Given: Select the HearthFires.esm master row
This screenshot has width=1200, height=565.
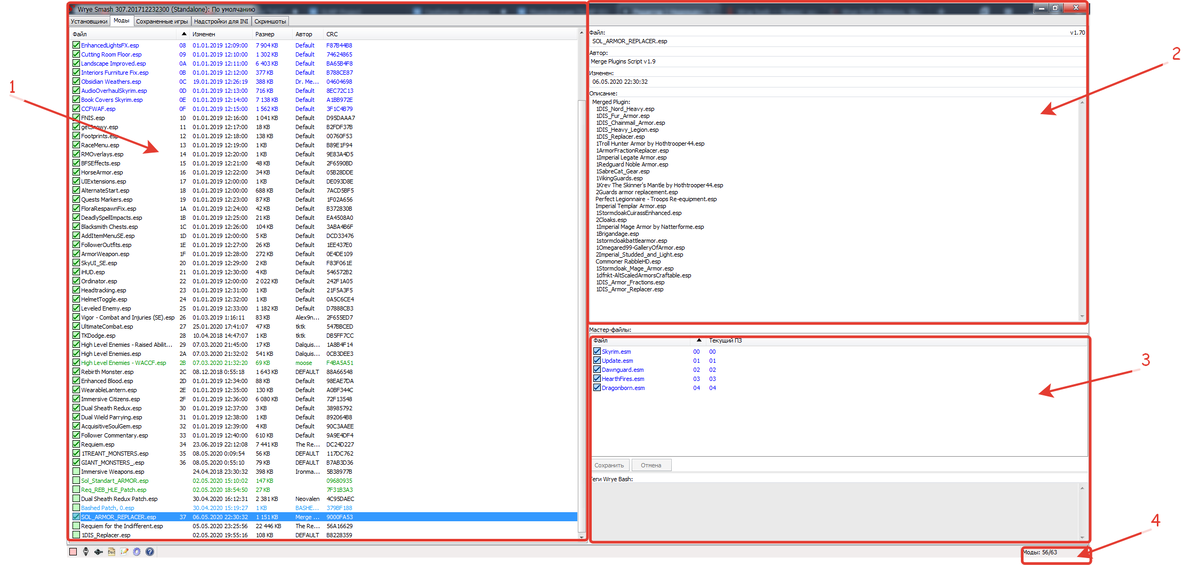Looking at the screenshot, I should coord(837,379).
